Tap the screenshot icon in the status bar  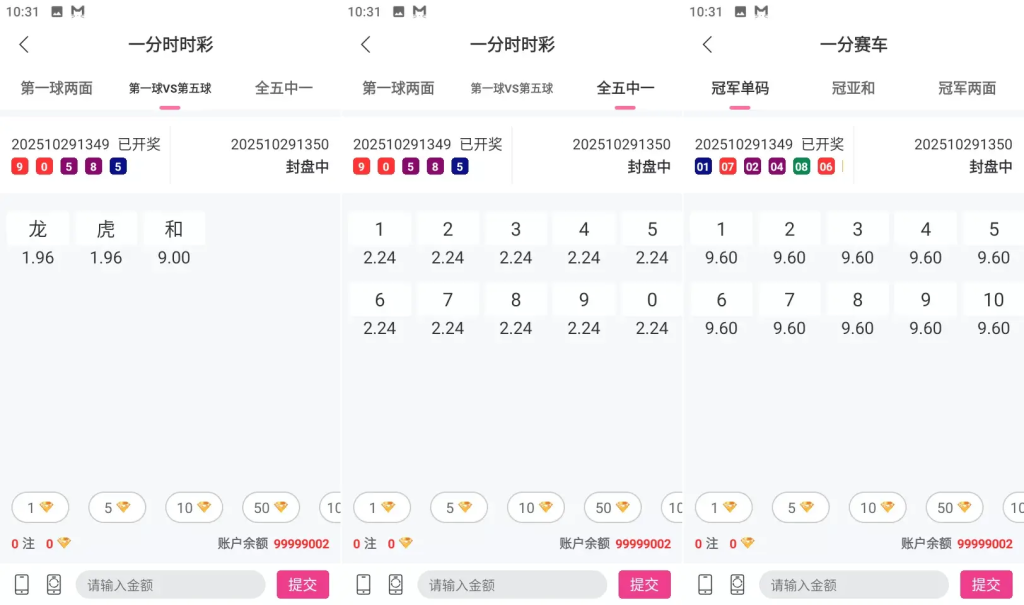57,12
